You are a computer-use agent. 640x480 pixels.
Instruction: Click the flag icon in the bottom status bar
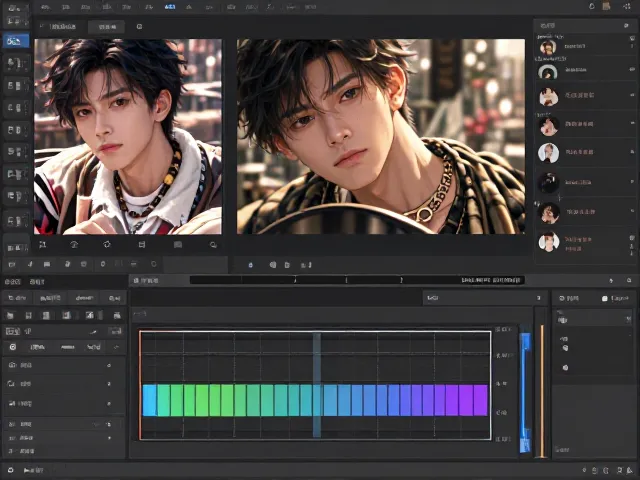[27, 470]
